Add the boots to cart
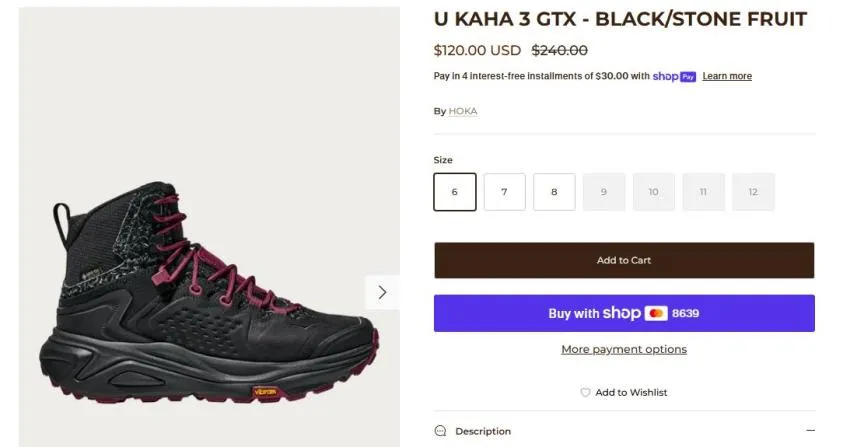Viewport: 850px width, 447px height. pos(624,260)
